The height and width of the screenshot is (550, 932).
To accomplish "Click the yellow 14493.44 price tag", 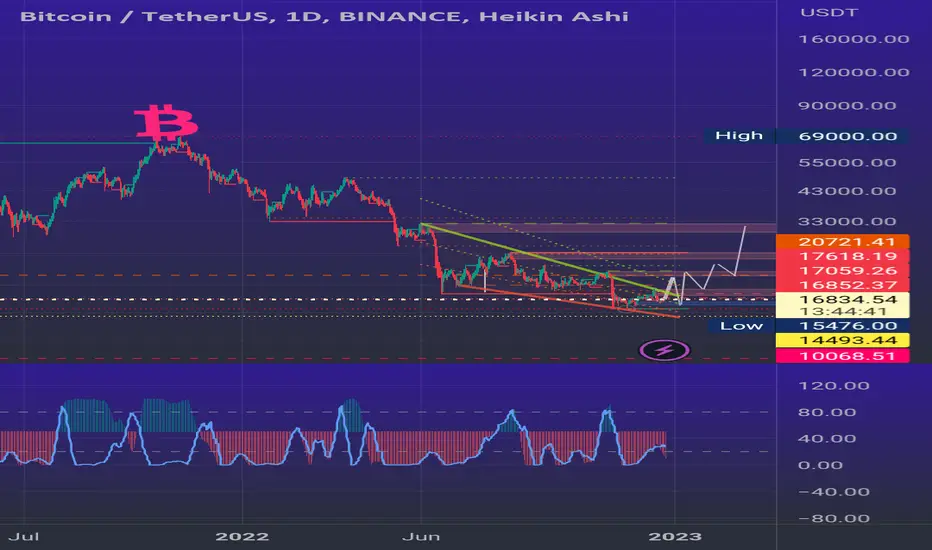I will click(x=842, y=340).
